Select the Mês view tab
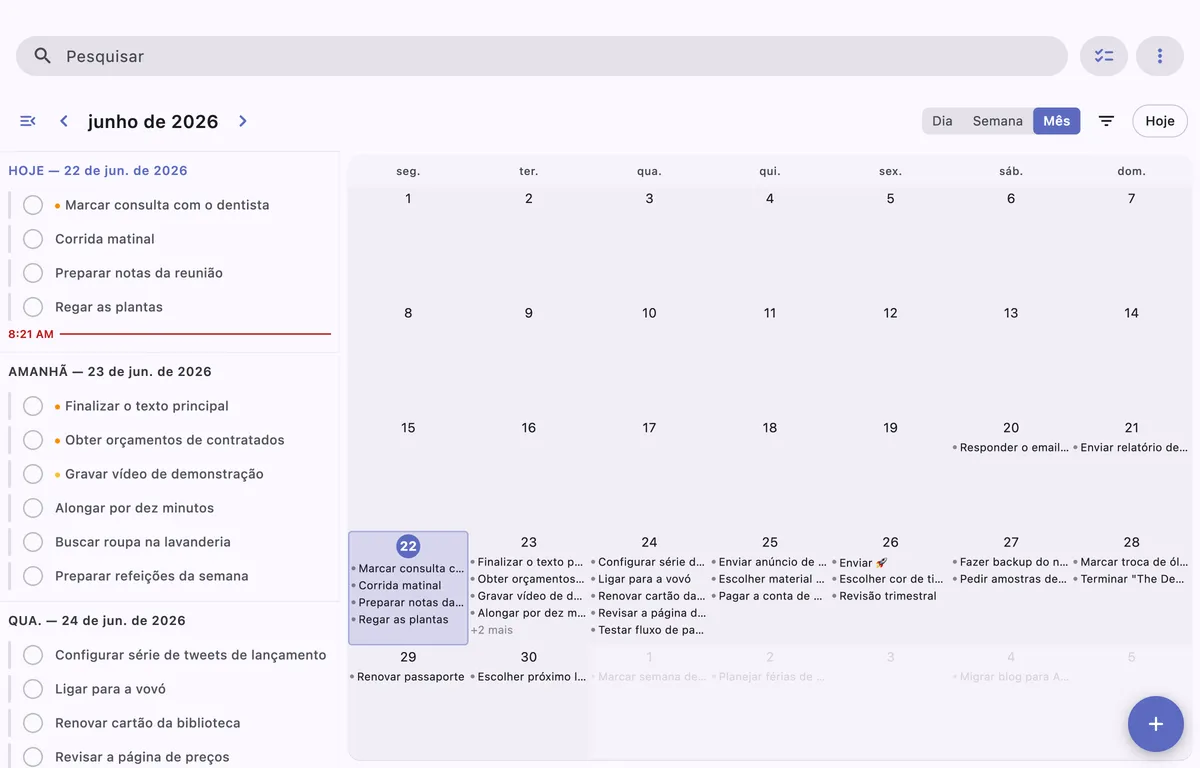This screenshot has height=768, width=1200. pos(1057,121)
